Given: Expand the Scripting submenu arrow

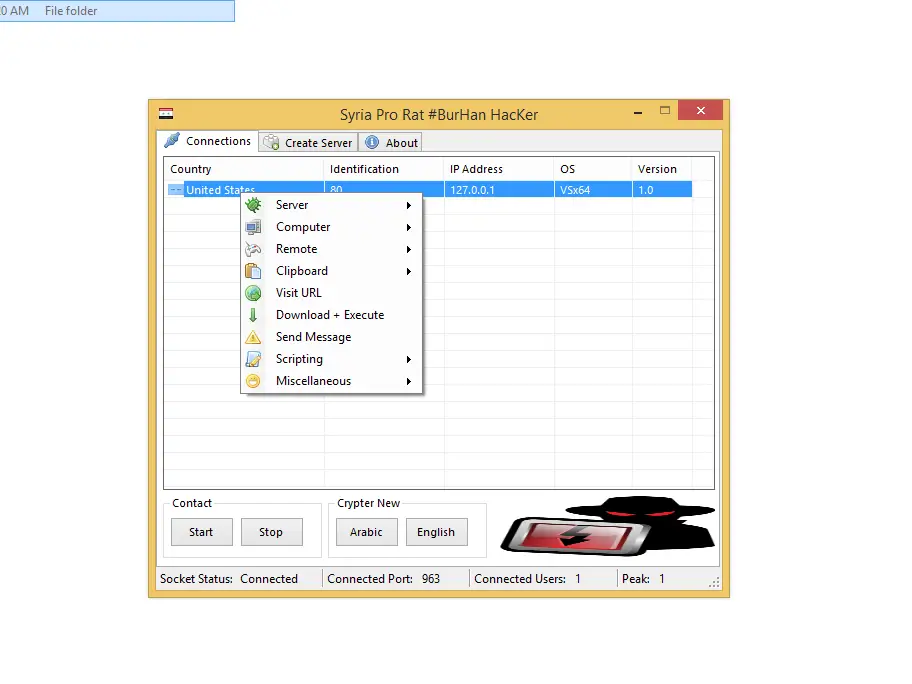Looking at the screenshot, I should 409,360.
